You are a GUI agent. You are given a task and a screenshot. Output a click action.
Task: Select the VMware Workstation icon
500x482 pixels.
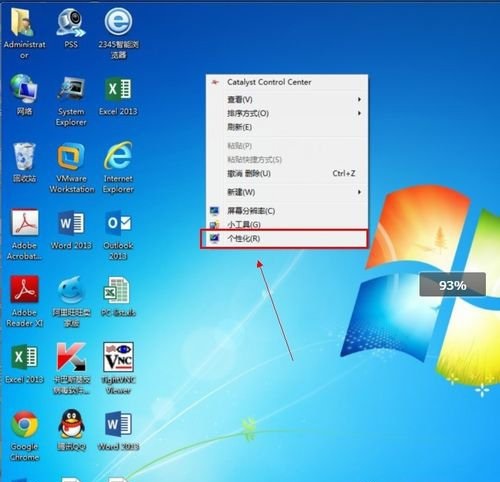(x=71, y=157)
